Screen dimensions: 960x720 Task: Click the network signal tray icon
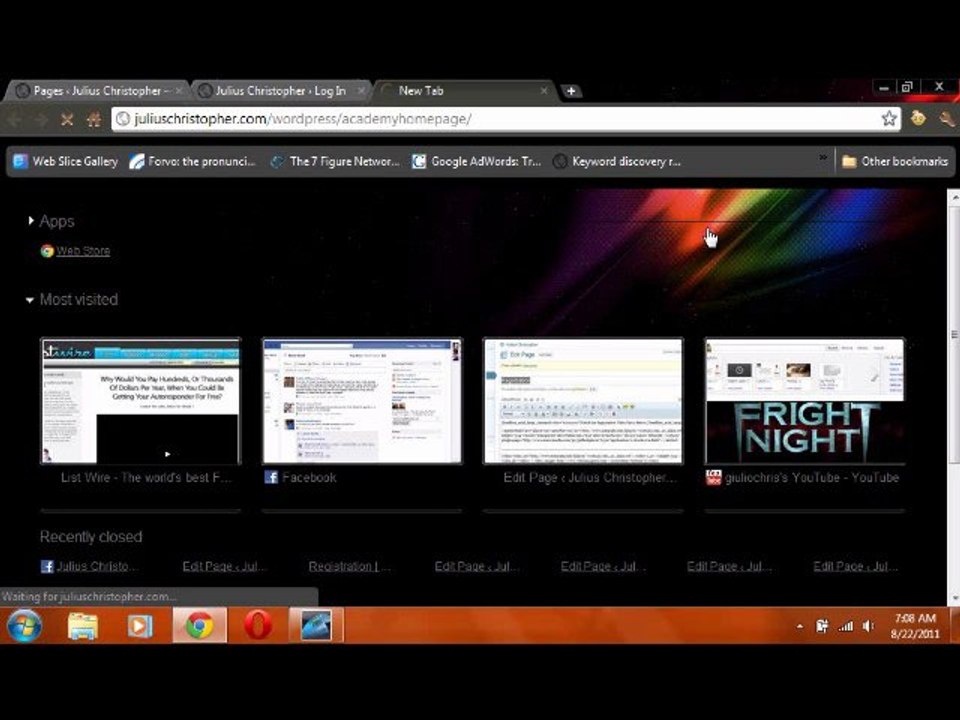846,626
